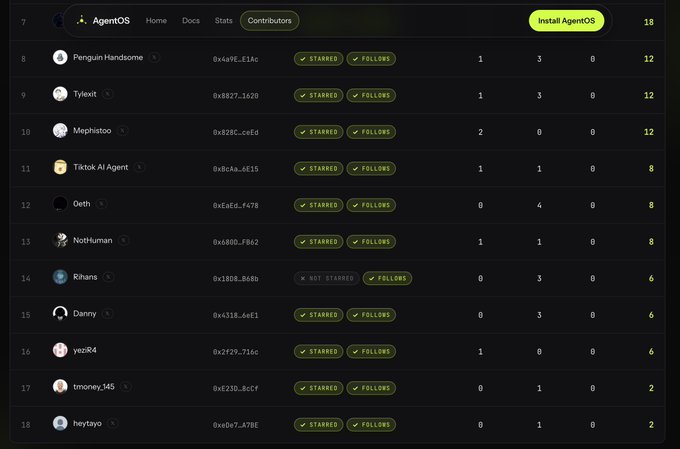The width and height of the screenshot is (680, 449).
Task: Open tmoney_145's X profile icon
Action: (126, 387)
